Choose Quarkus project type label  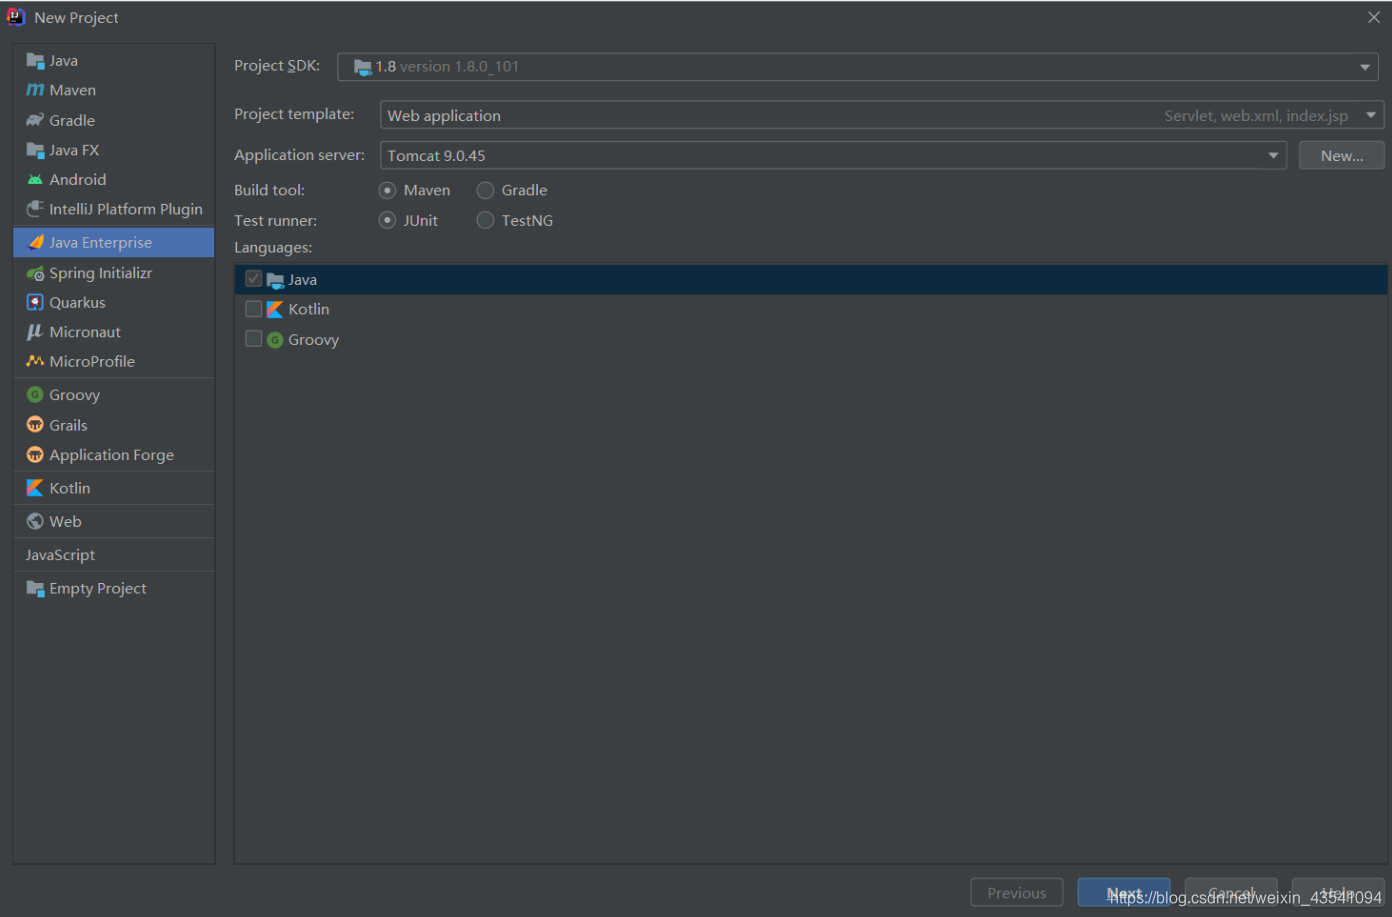tap(77, 302)
